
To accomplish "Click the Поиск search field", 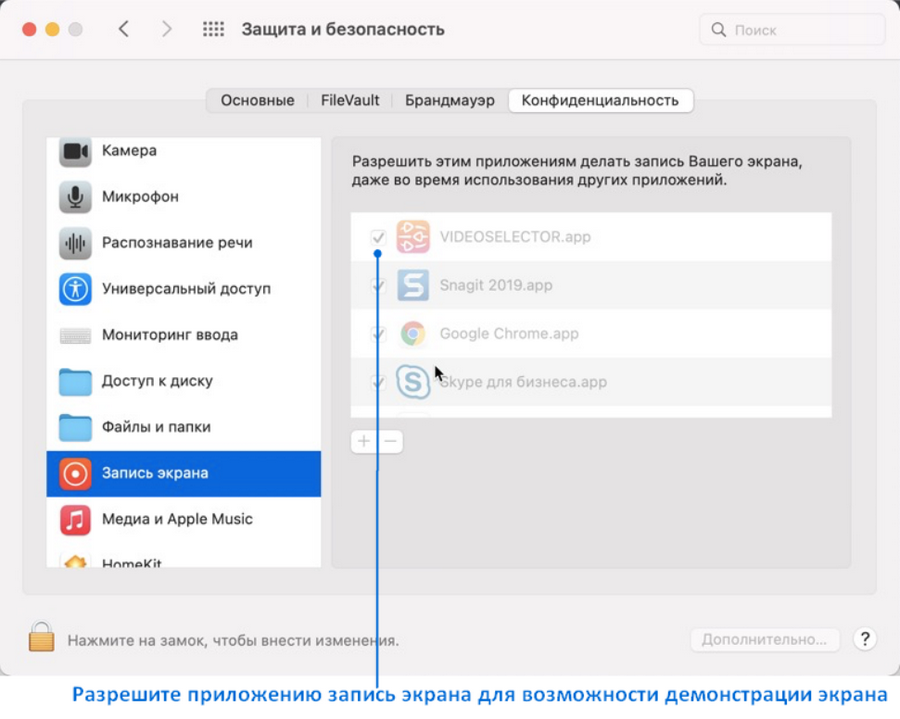I will [x=792, y=30].
